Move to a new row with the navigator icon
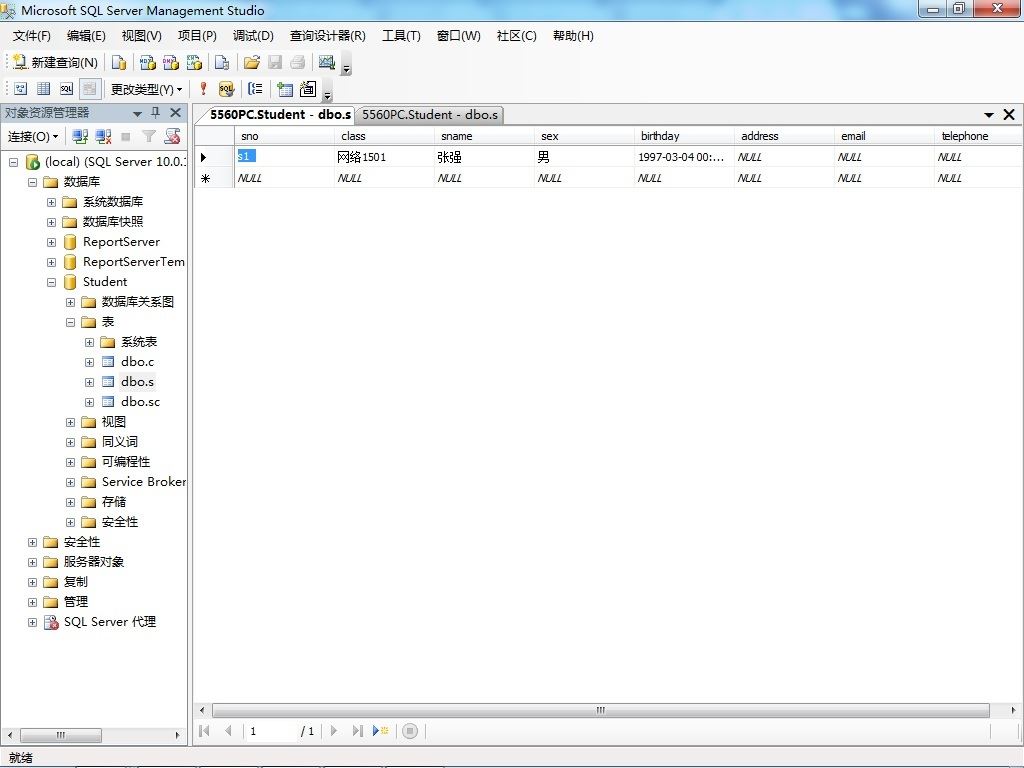1024x768 pixels. coord(380,731)
